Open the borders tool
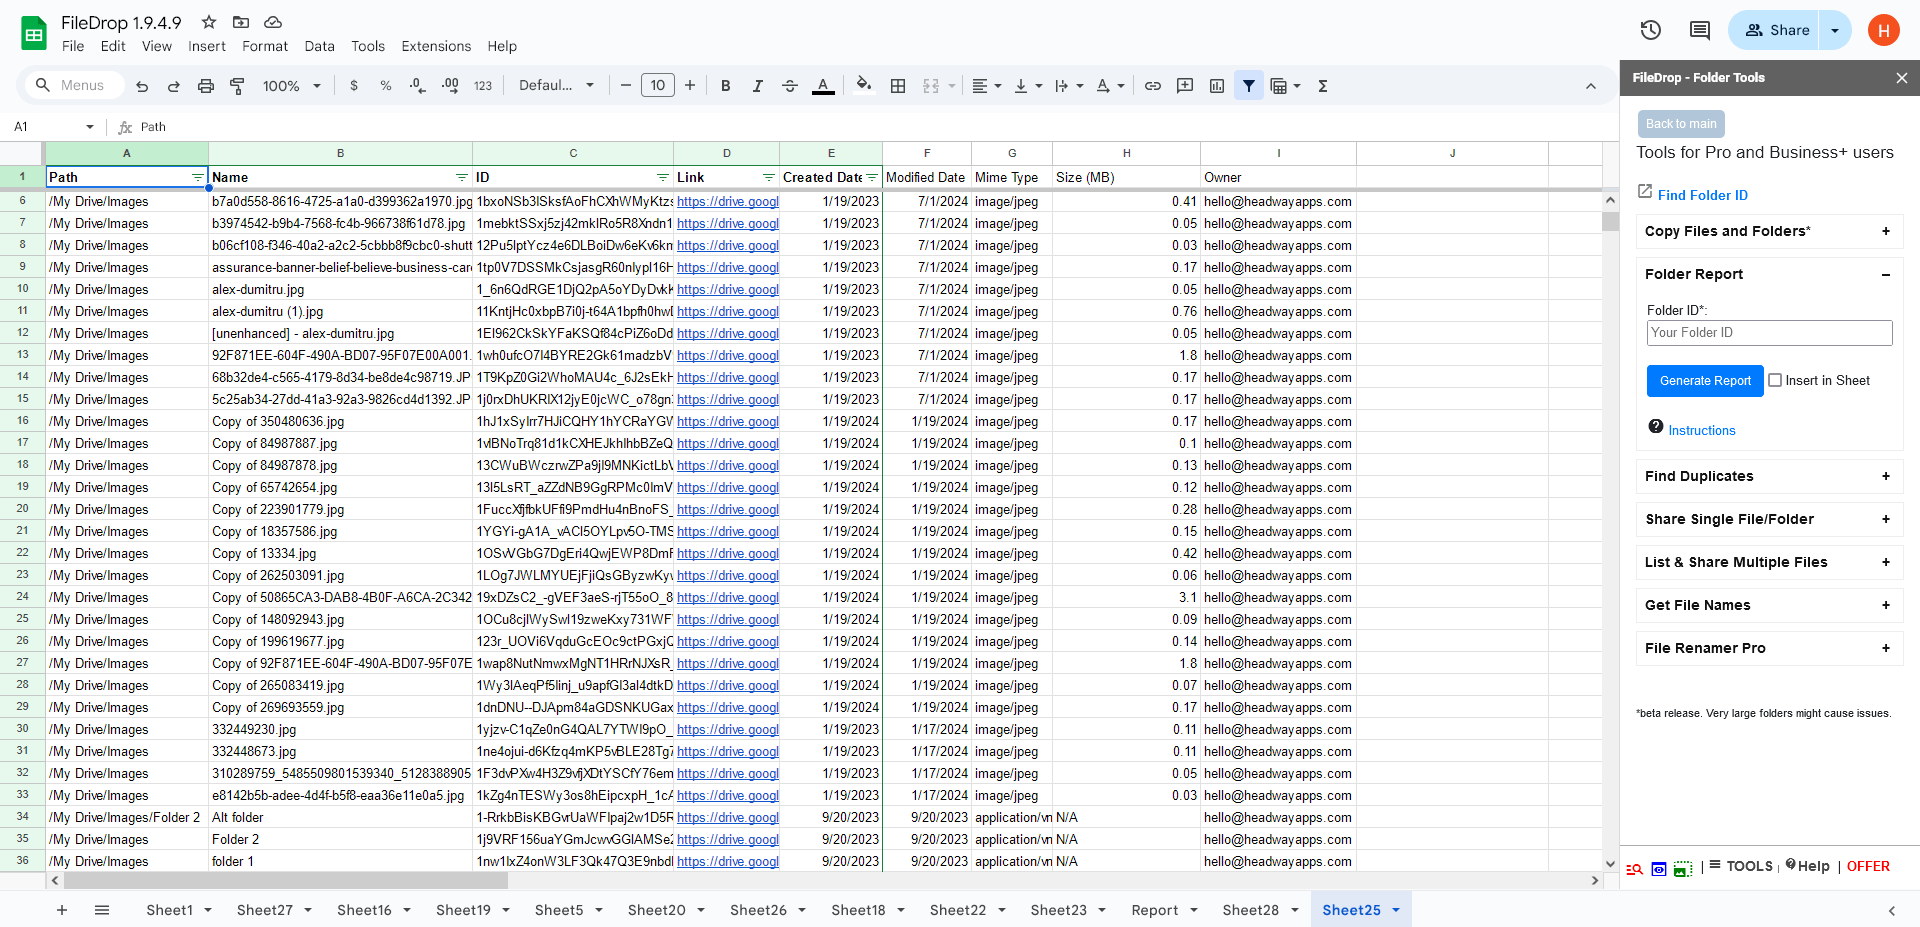This screenshot has height=927, width=1920. click(898, 86)
